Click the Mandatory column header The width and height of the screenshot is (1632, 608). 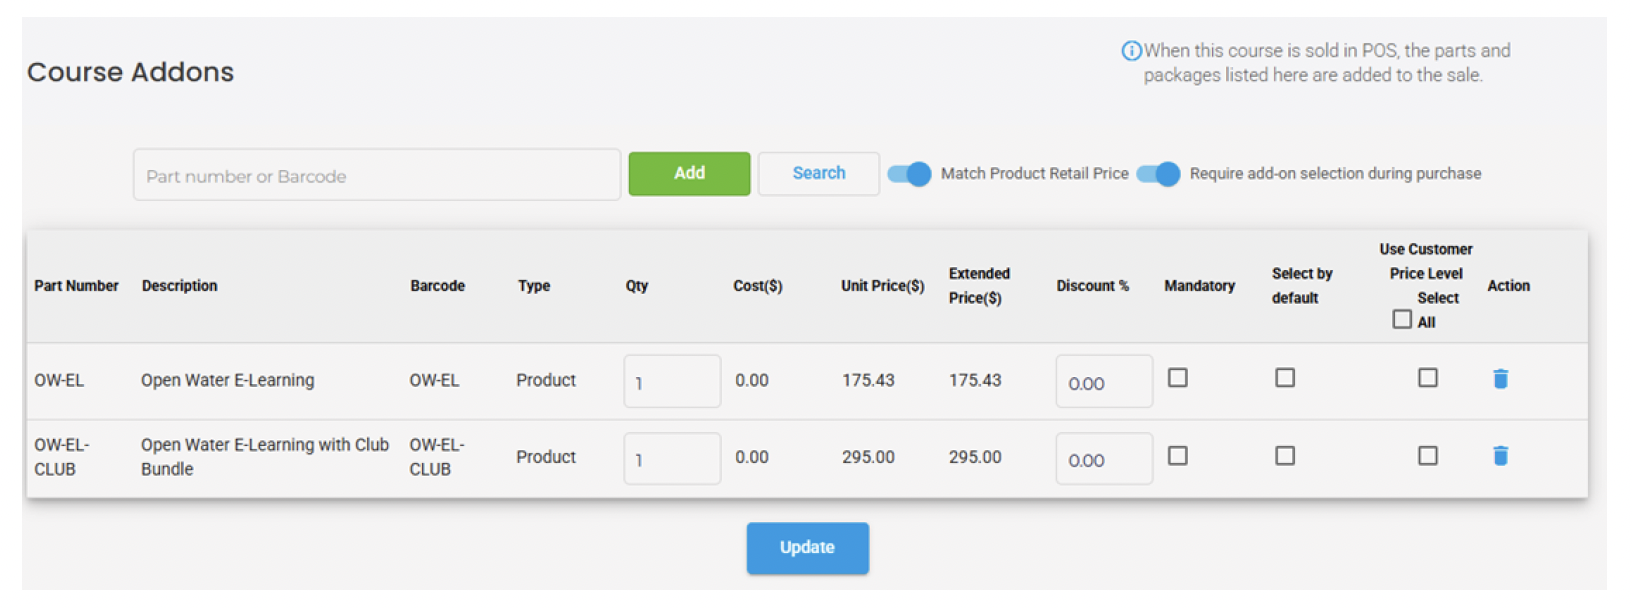1199,286
